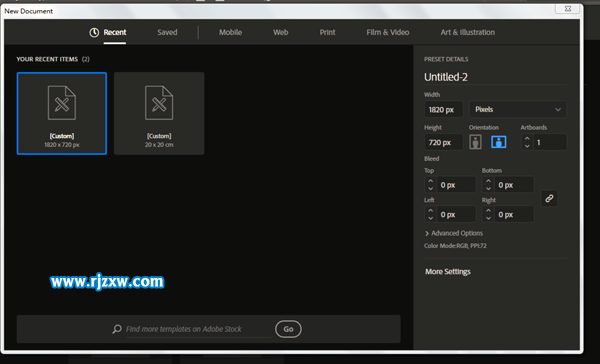Click the clock icon beside Recent

(x=94, y=33)
